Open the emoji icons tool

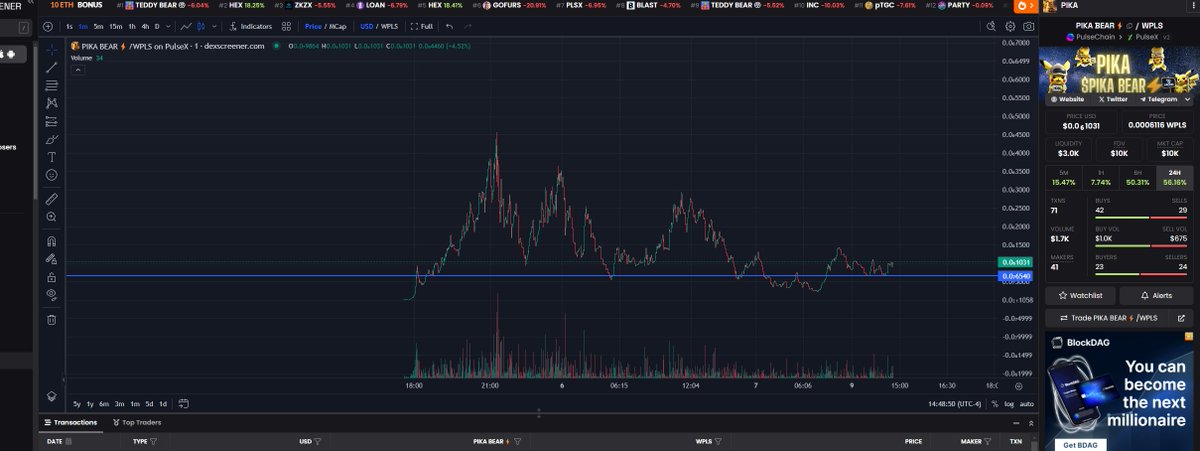click(52, 175)
